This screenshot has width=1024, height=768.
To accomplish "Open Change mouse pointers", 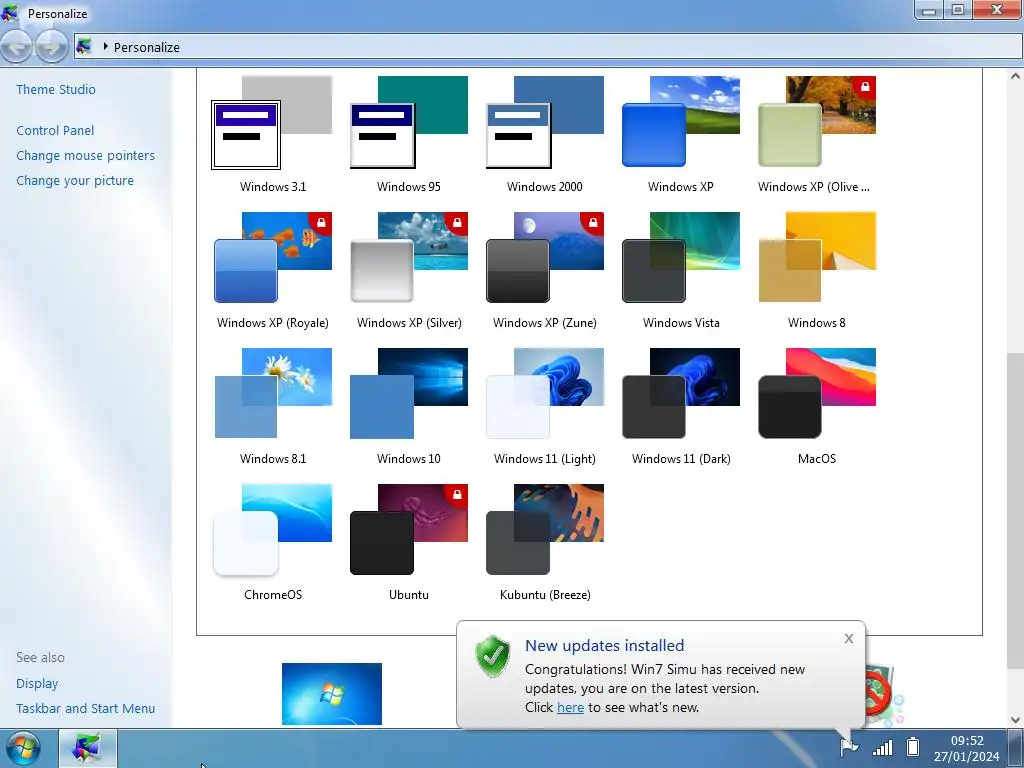I will click(x=86, y=155).
